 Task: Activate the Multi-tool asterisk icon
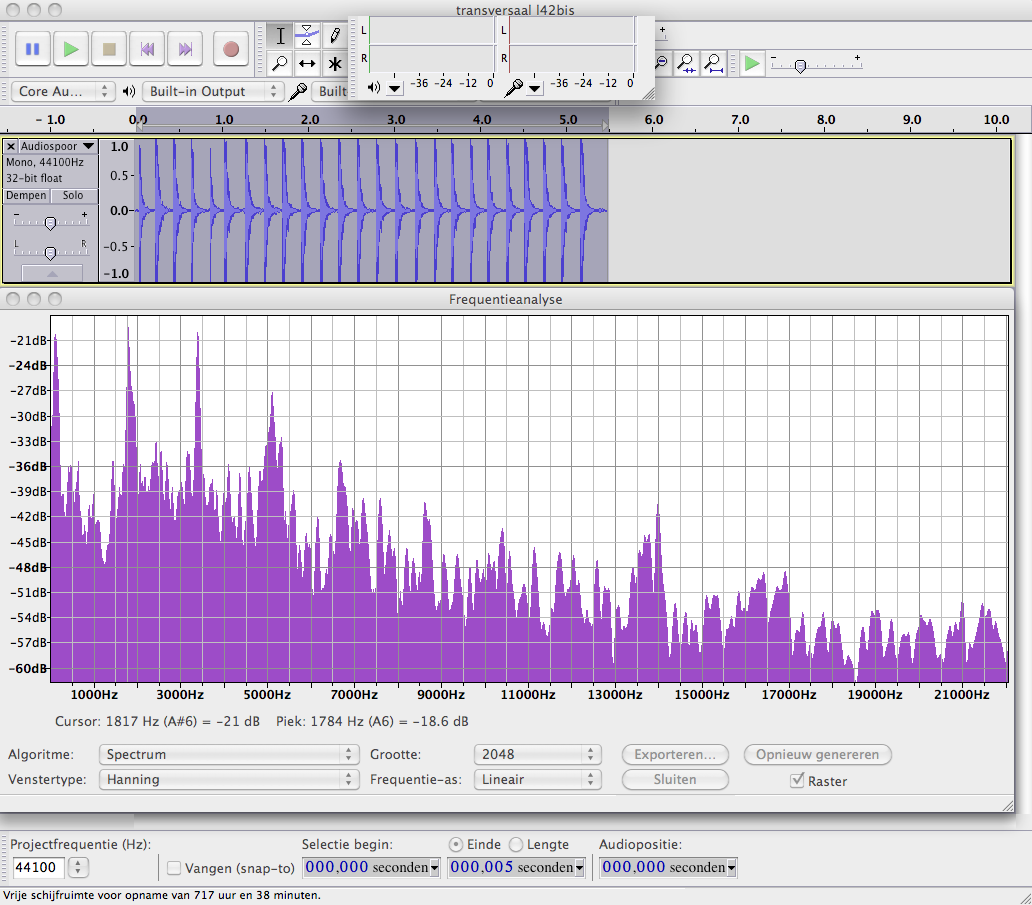click(x=335, y=64)
